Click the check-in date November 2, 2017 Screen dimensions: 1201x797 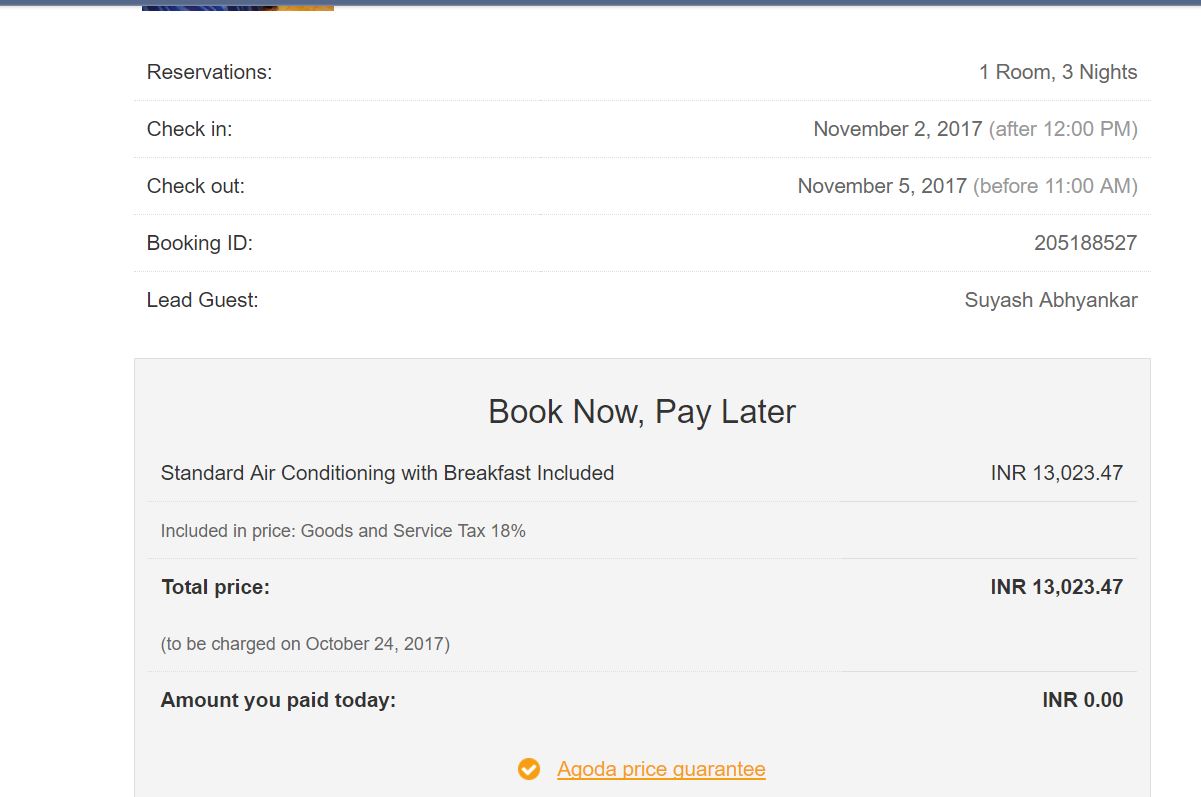point(897,129)
